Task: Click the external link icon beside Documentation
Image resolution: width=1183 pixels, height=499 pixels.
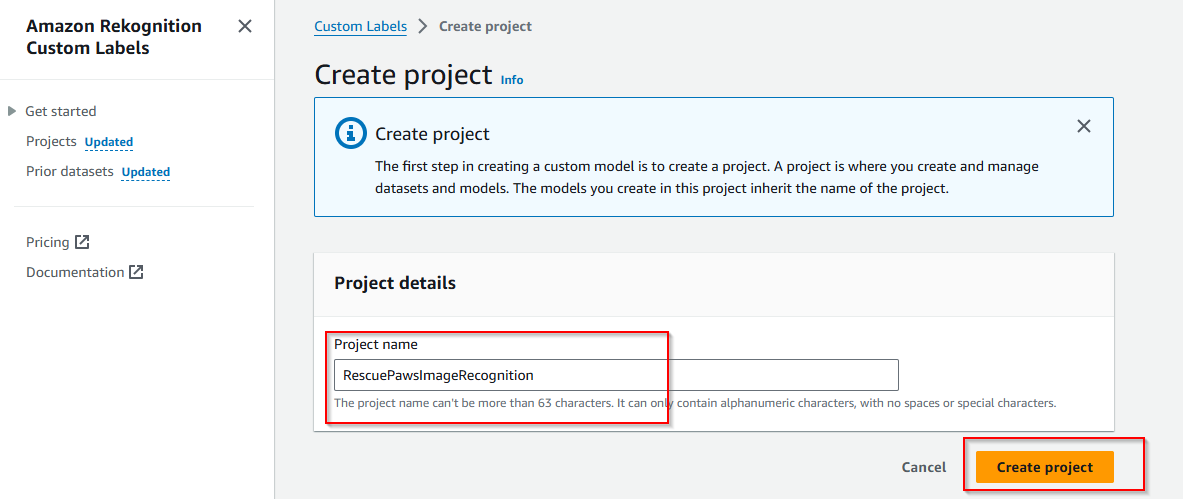Action: tap(136, 273)
